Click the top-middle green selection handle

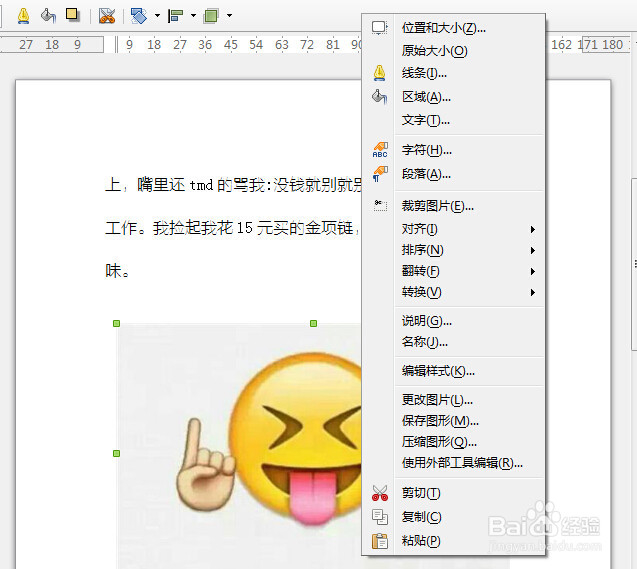tap(313, 324)
